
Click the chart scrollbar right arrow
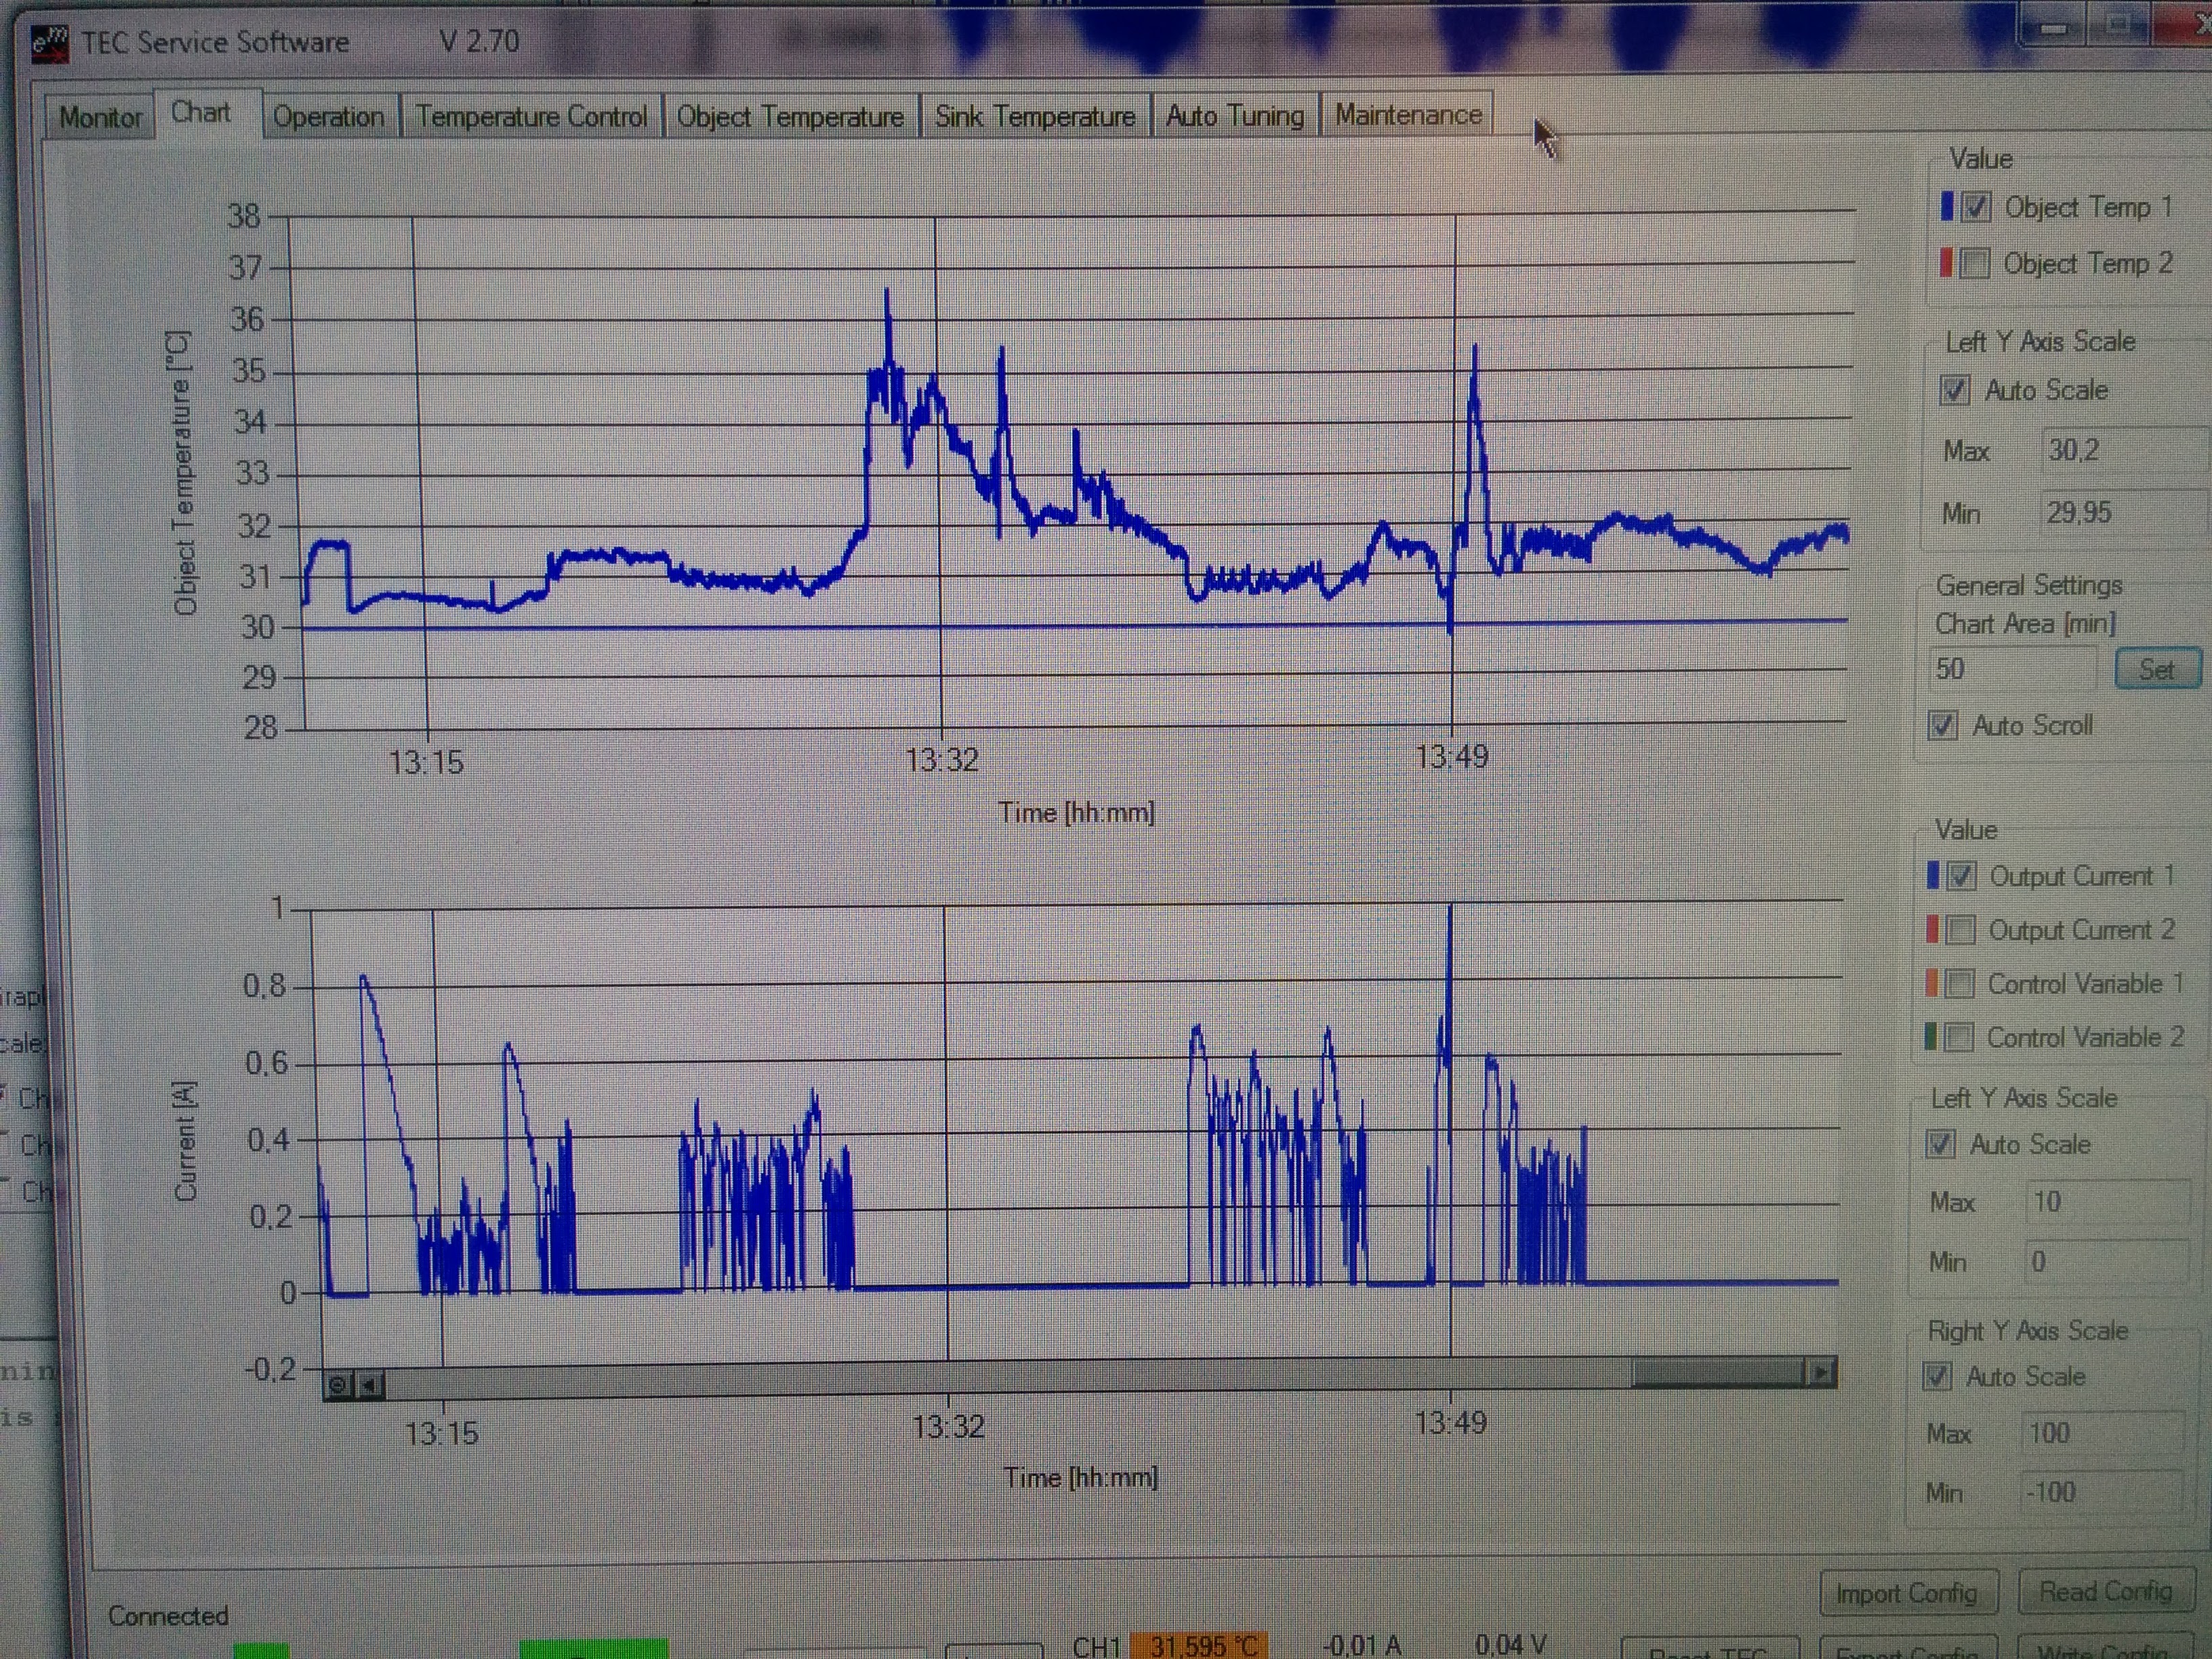pyautogui.click(x=1822, y=1372)
